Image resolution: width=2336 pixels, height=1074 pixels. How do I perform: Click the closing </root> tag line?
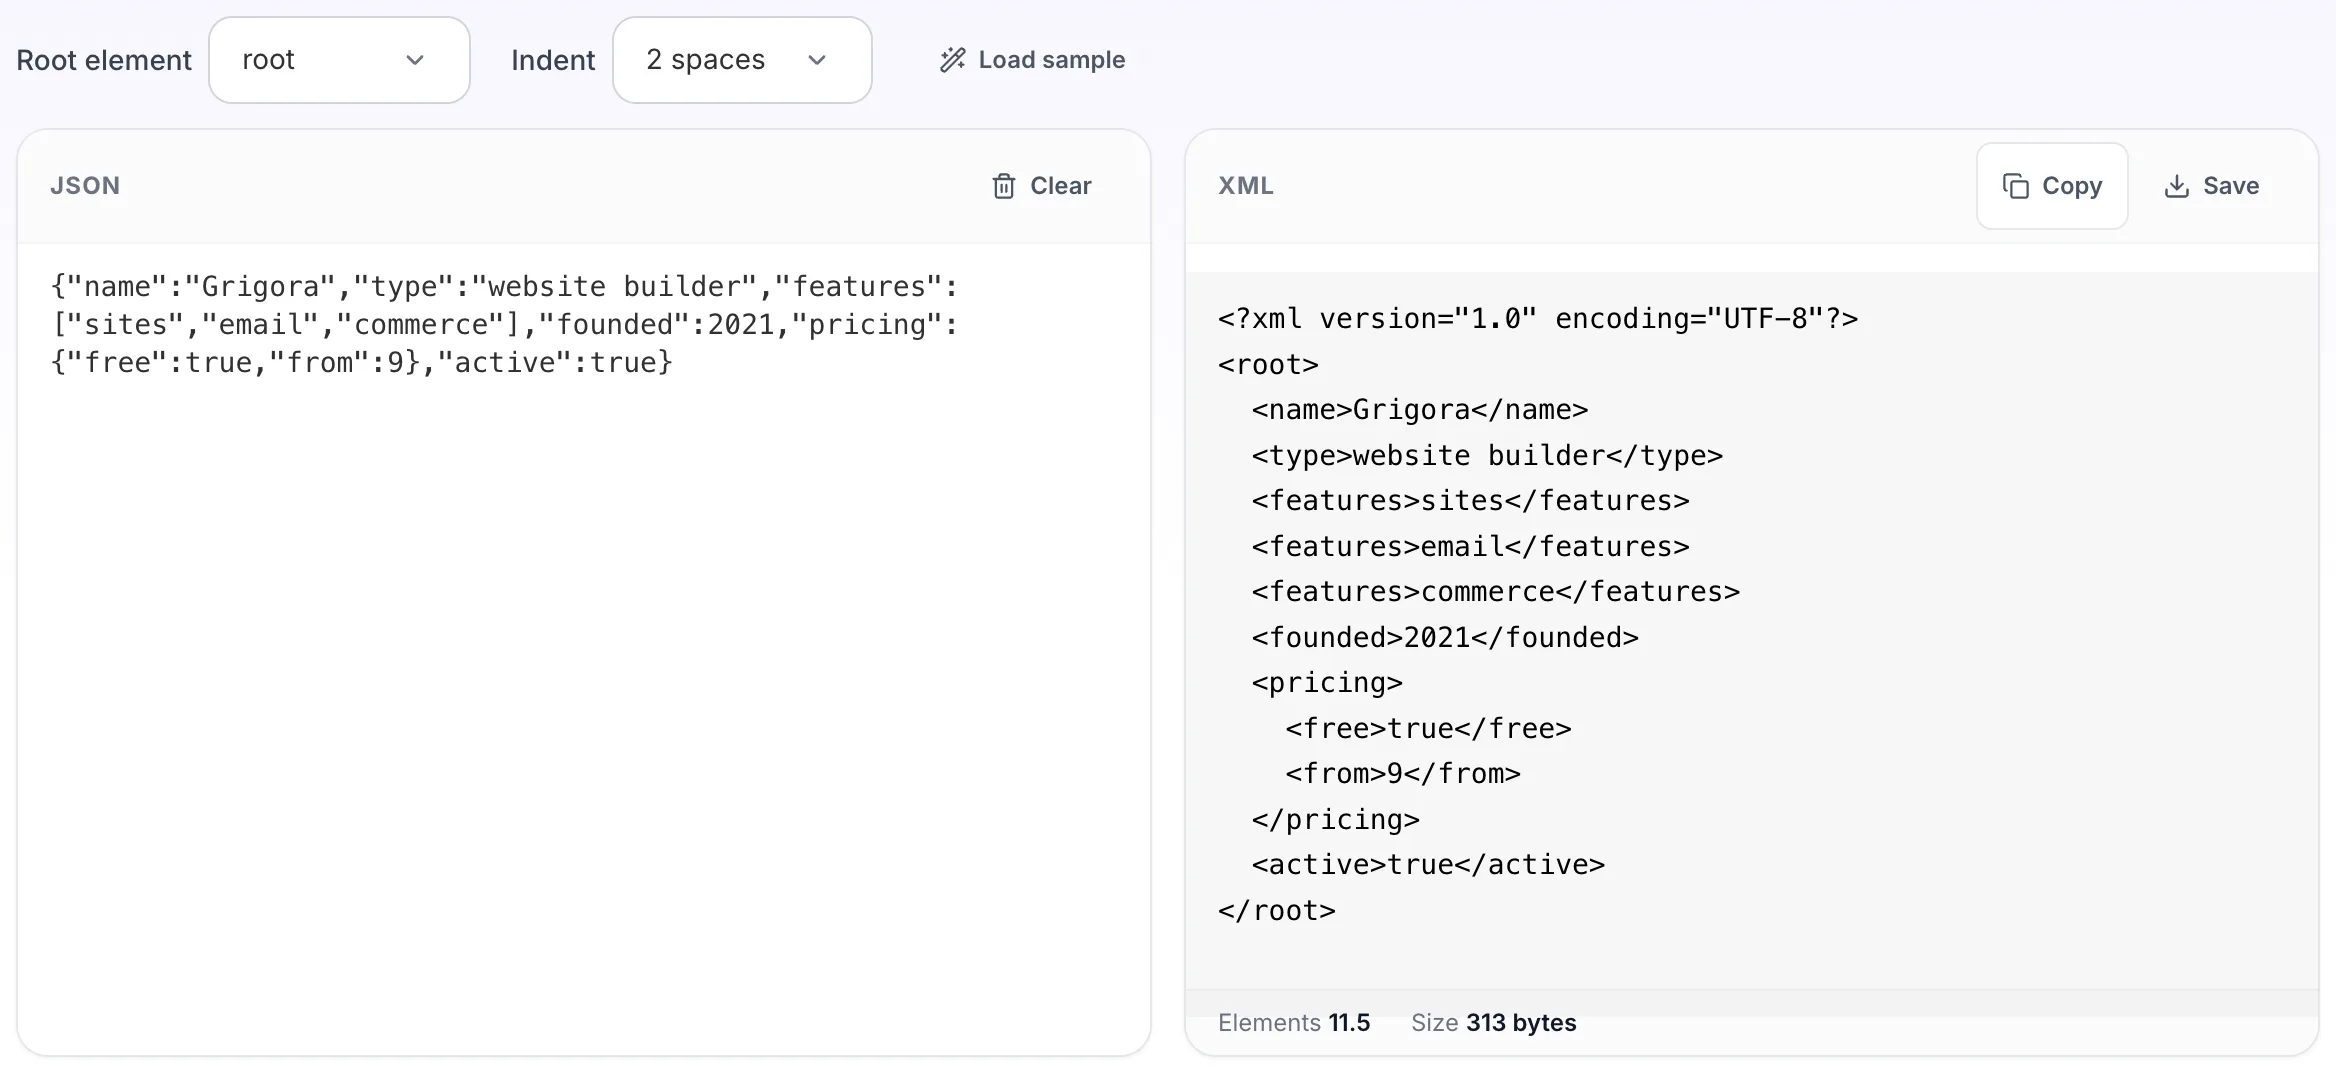[1277, 911]
